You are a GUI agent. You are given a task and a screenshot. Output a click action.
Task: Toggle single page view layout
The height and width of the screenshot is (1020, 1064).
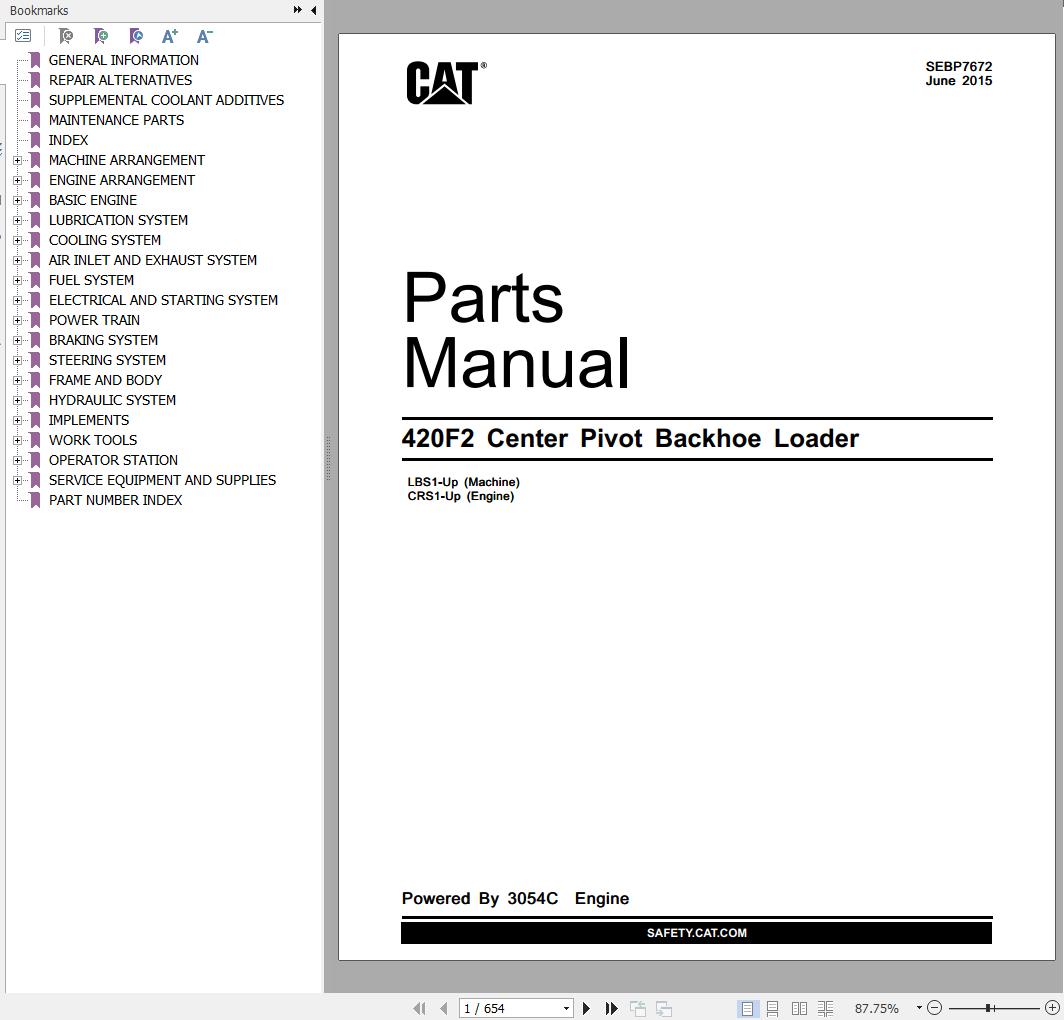pos(749,1008)
